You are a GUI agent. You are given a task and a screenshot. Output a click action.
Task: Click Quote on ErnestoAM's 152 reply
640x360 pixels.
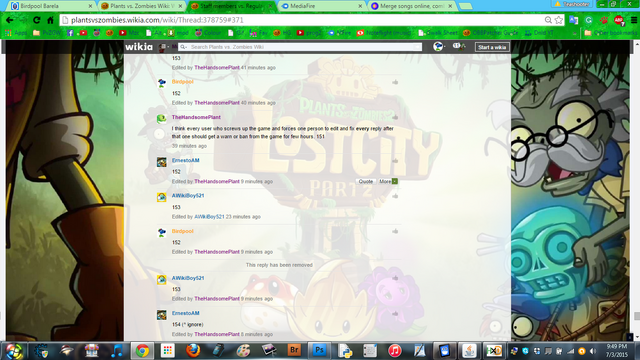pos(366,182)
